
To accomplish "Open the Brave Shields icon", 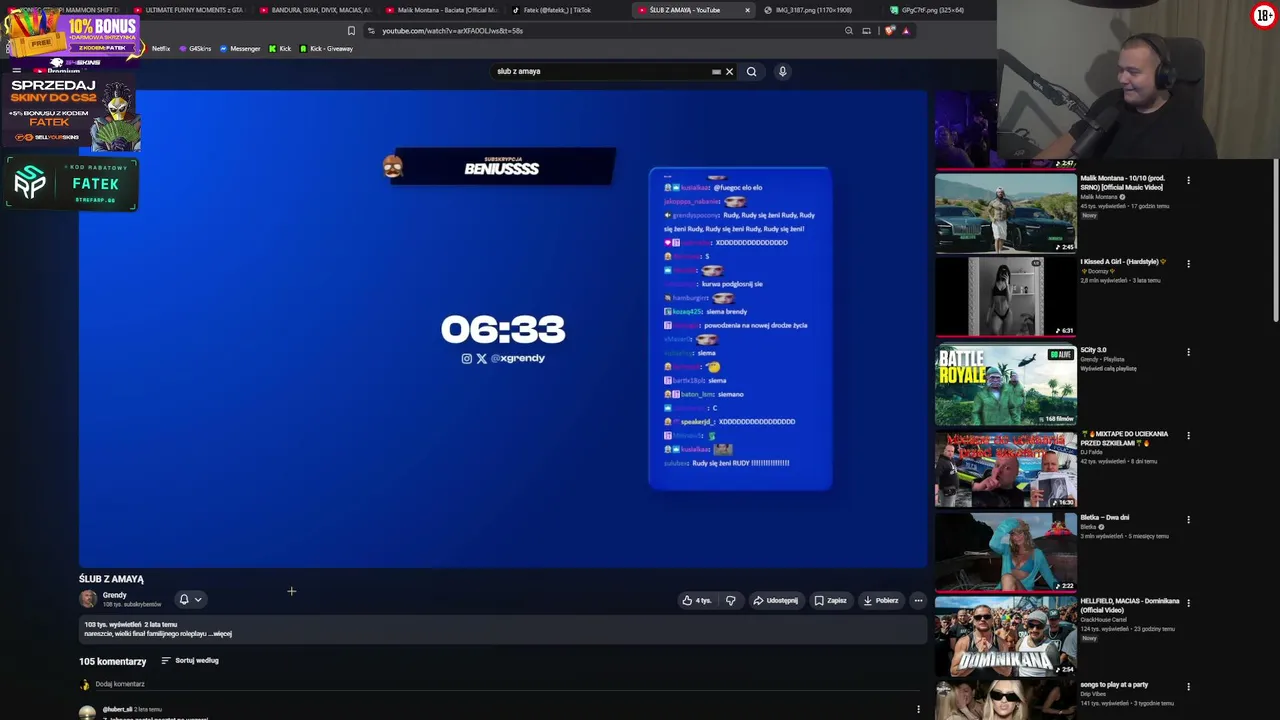I will (x=890, y=31).
